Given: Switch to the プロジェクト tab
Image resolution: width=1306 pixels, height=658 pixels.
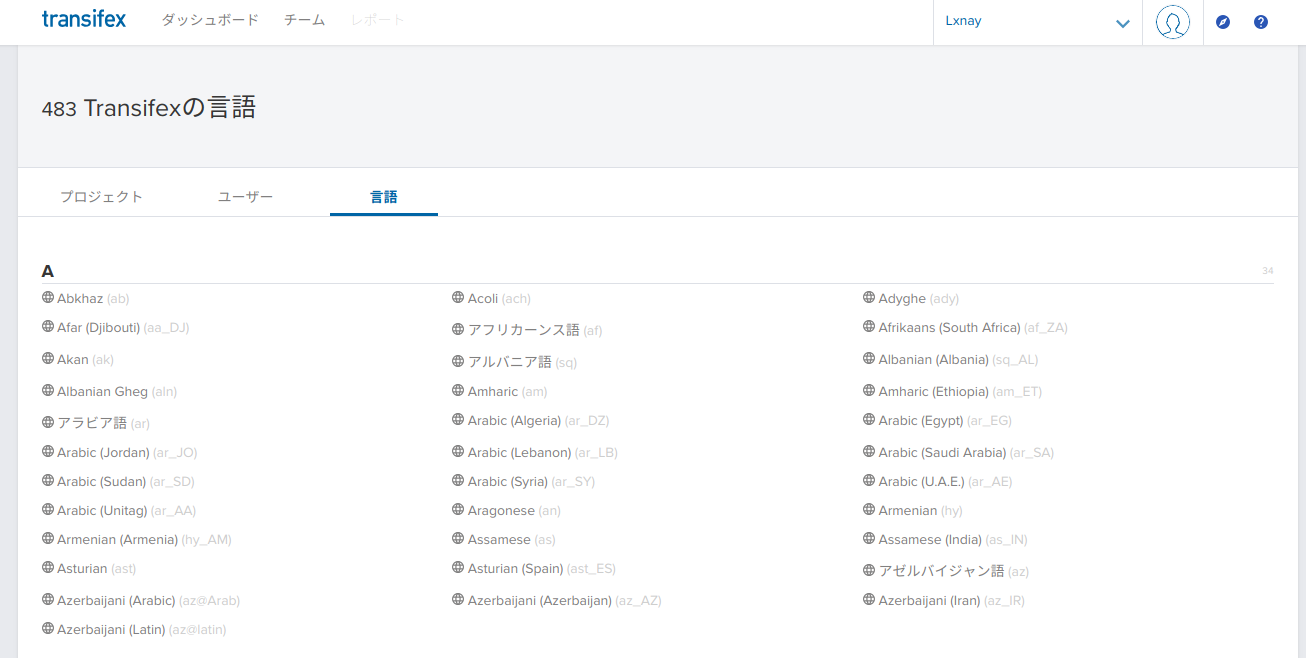Looking at the screenshot, I should tap(101, 197).
